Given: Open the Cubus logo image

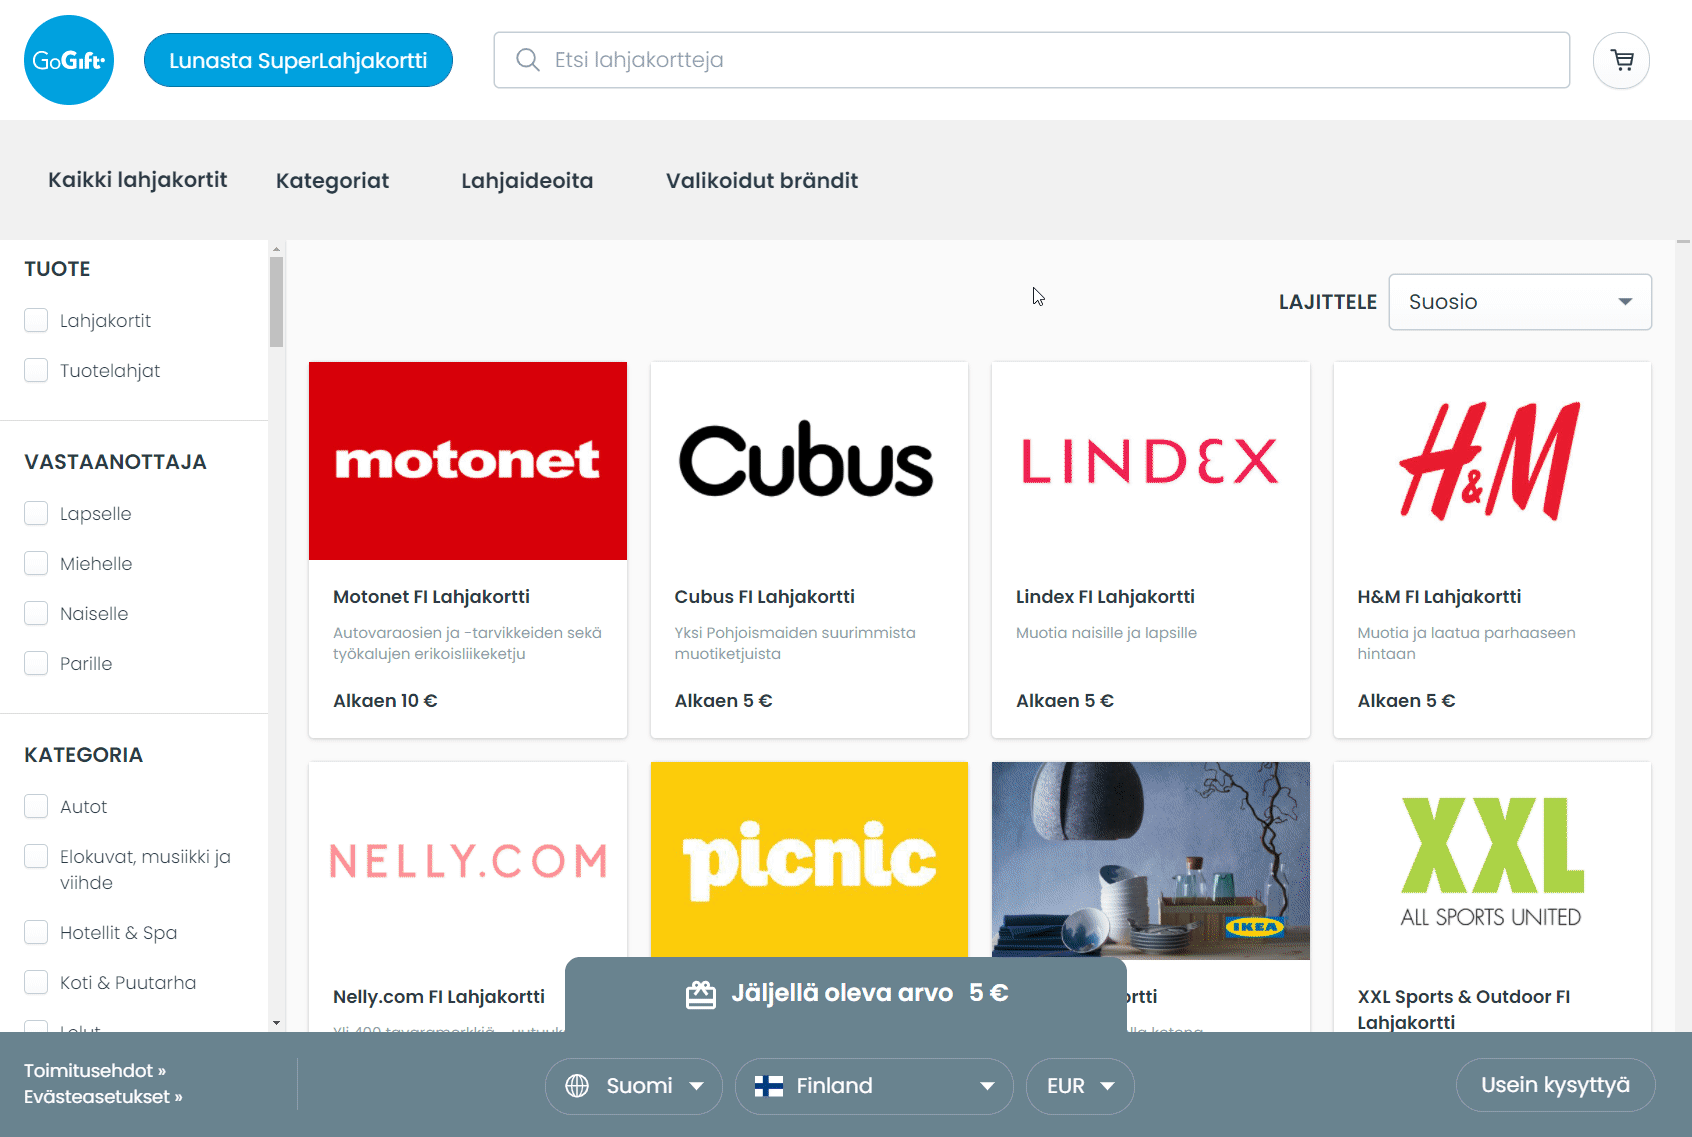Looking at the screenshot, I should [x=809, y=461].
